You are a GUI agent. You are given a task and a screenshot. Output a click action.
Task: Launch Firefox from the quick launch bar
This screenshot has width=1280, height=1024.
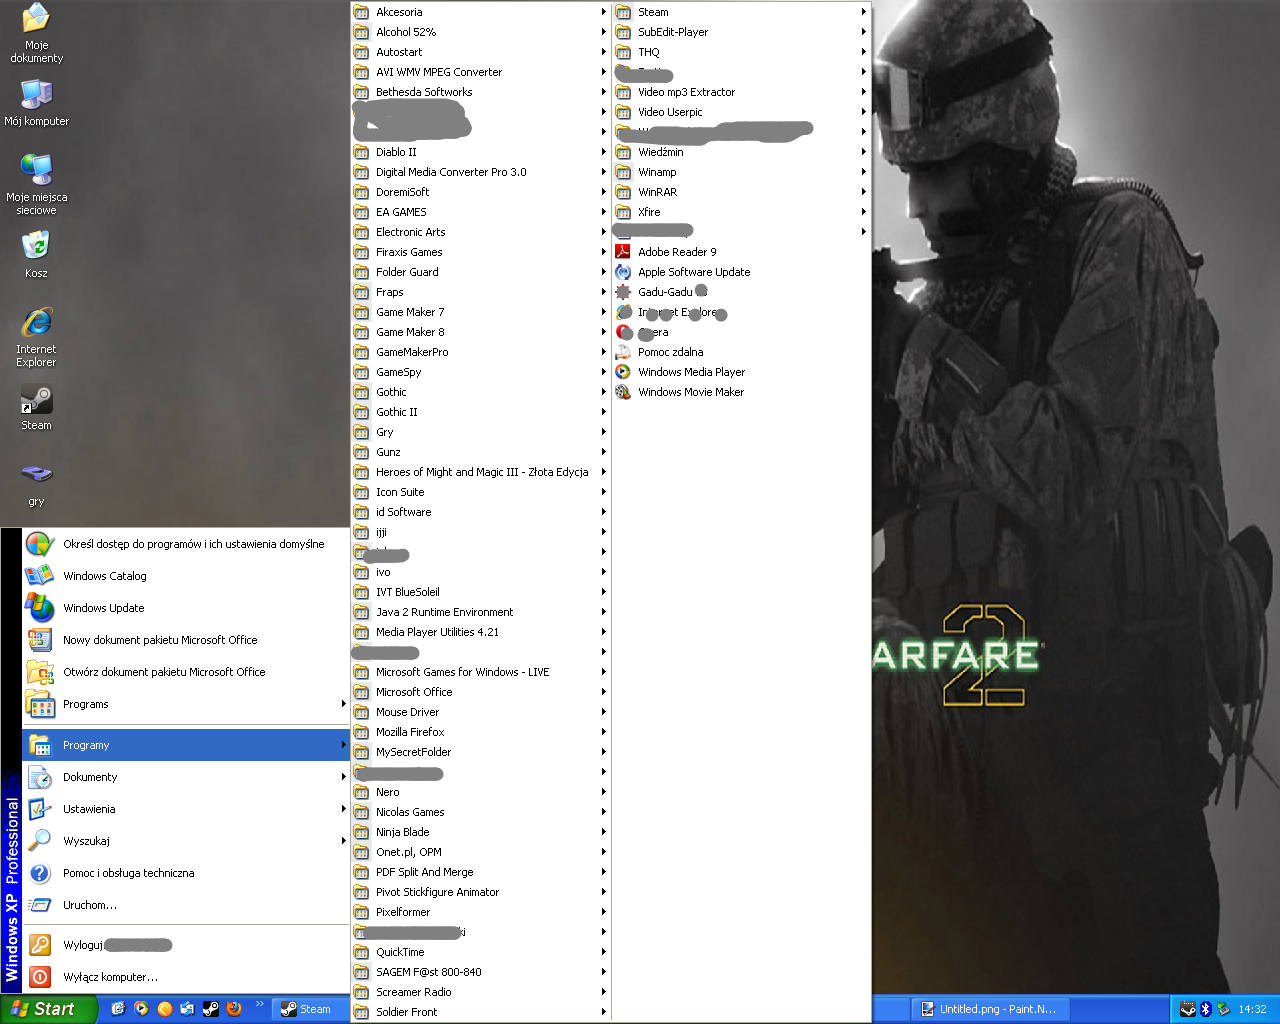(x=234, y=1009)
